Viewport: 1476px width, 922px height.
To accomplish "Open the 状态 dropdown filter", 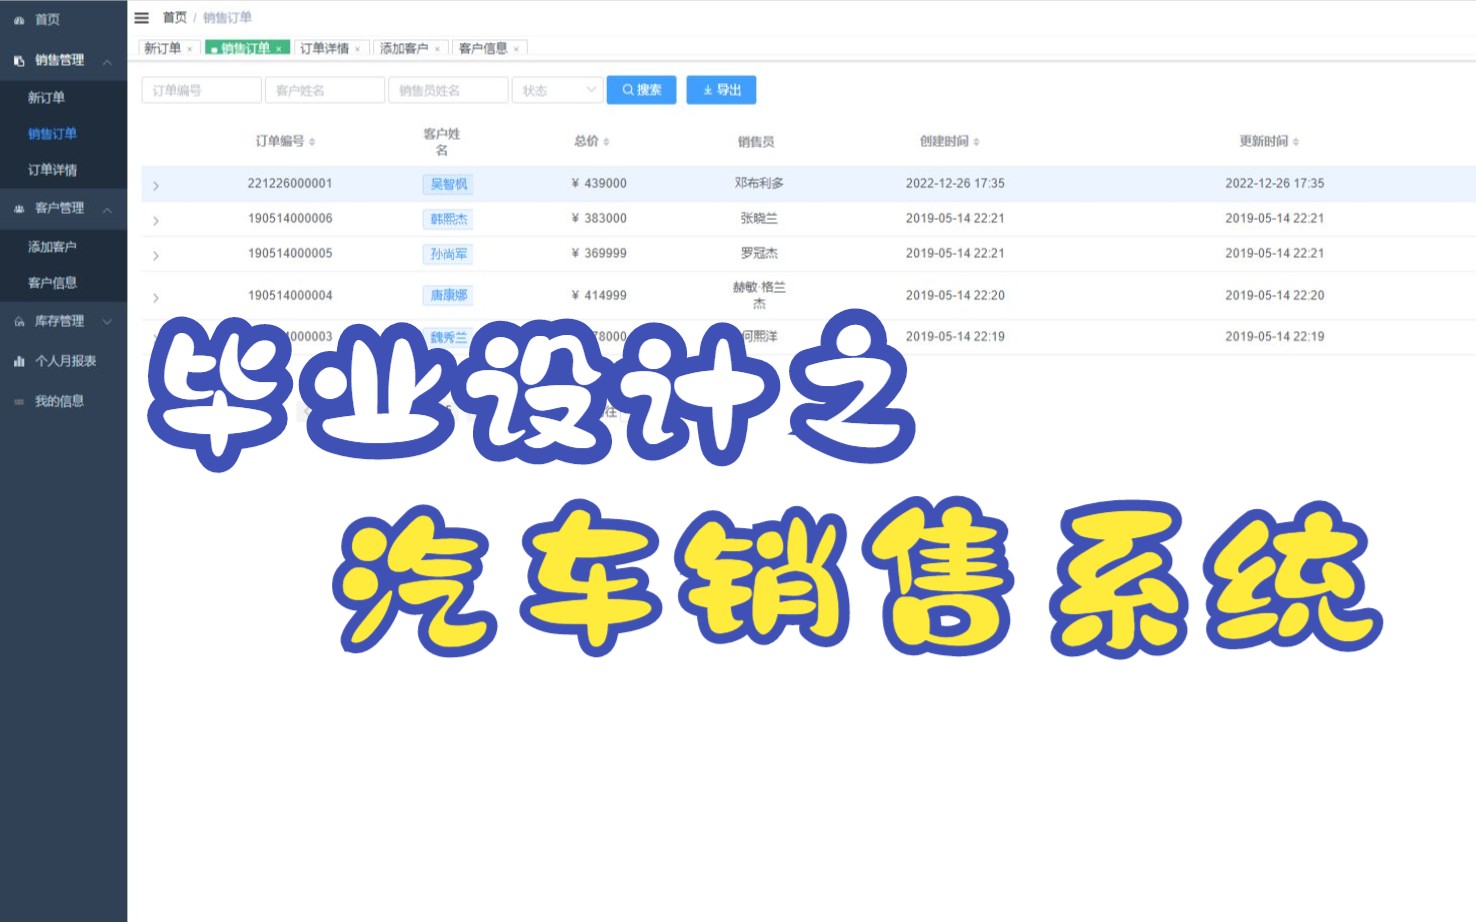I will (558, 90).
